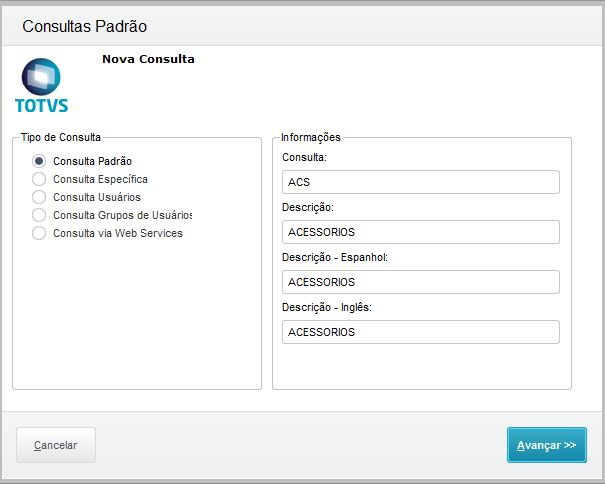This screenshot has width=605, height=484.
Task: Click the Consultas Padrão title bar
Action: (302, 26)
